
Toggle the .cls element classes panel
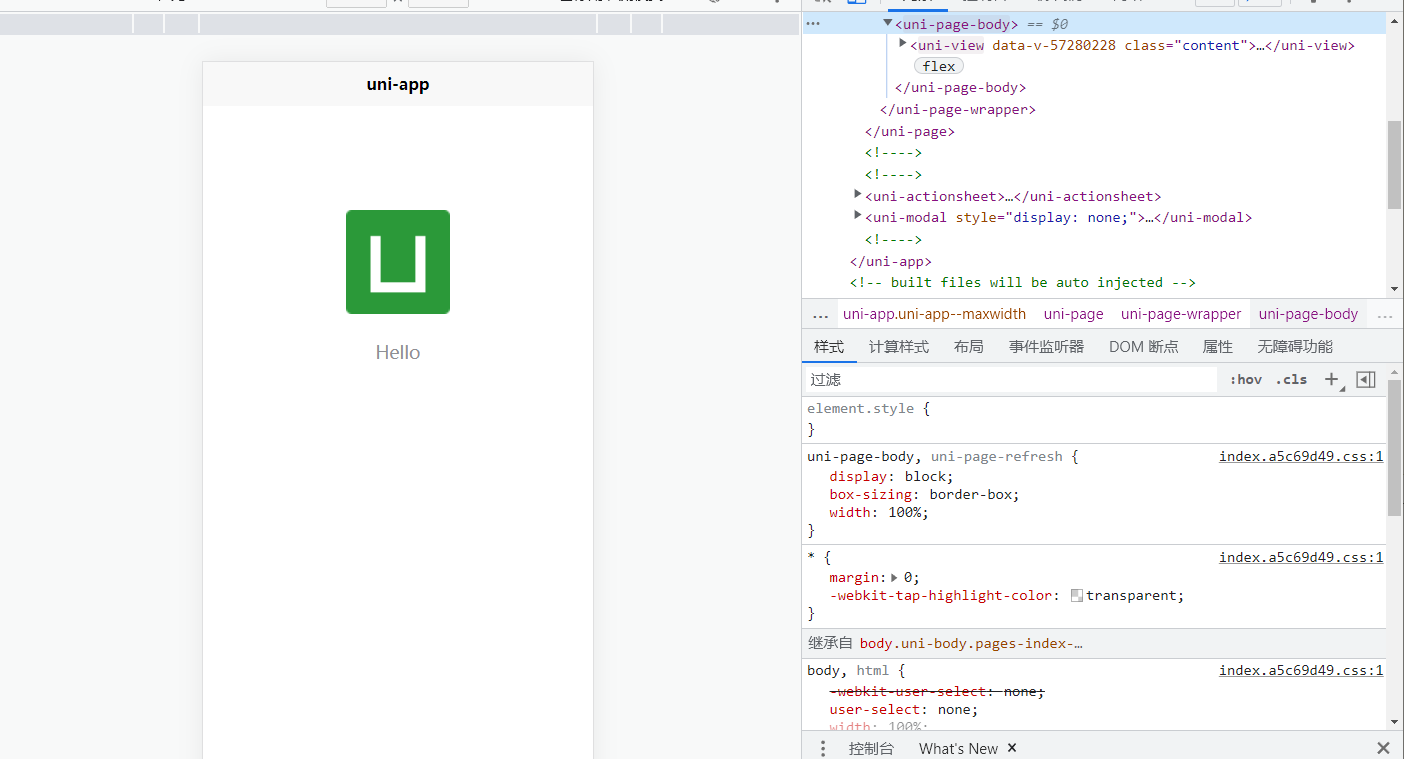(x=1291, y=380)
